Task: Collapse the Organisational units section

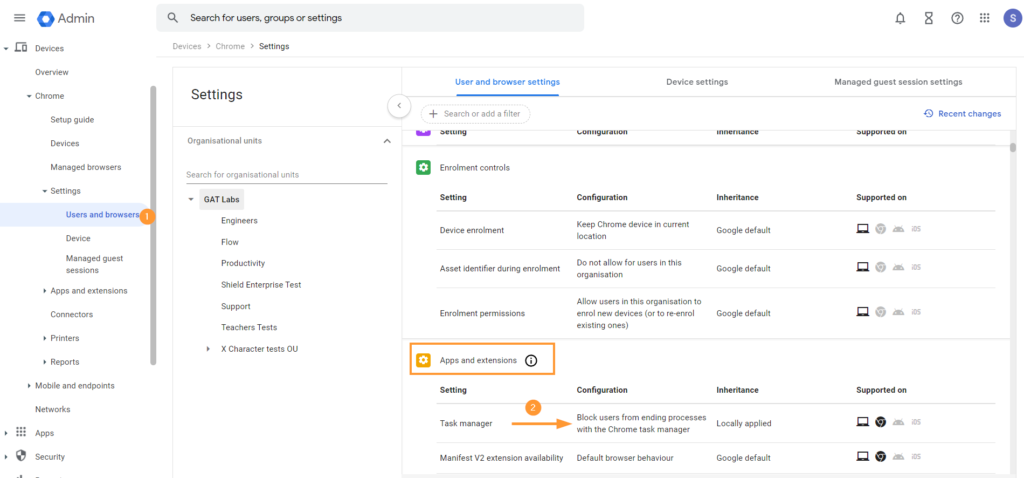Action: point(387,141)
